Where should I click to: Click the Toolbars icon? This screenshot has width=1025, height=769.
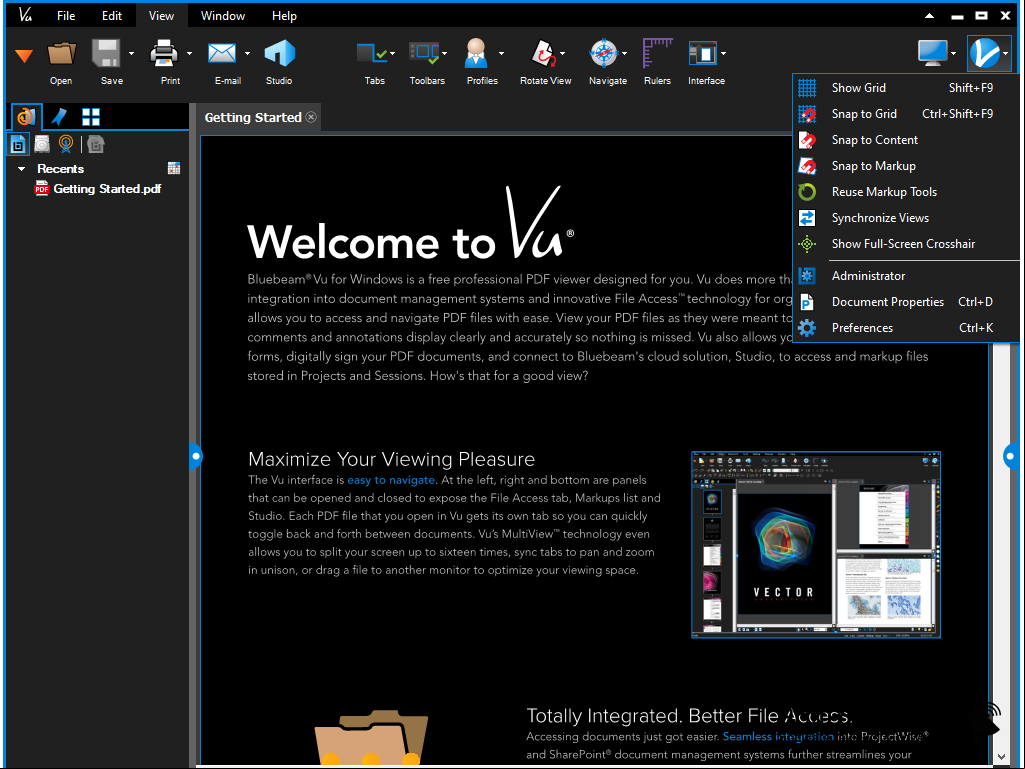[424, 54]
